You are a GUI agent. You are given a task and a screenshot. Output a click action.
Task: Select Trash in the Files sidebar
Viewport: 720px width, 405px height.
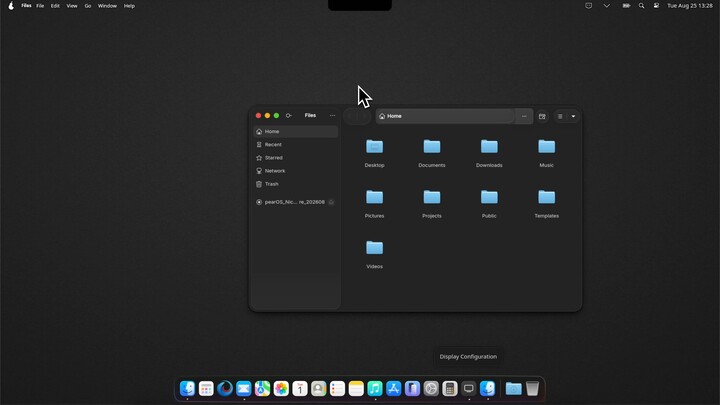pos(296,184)
